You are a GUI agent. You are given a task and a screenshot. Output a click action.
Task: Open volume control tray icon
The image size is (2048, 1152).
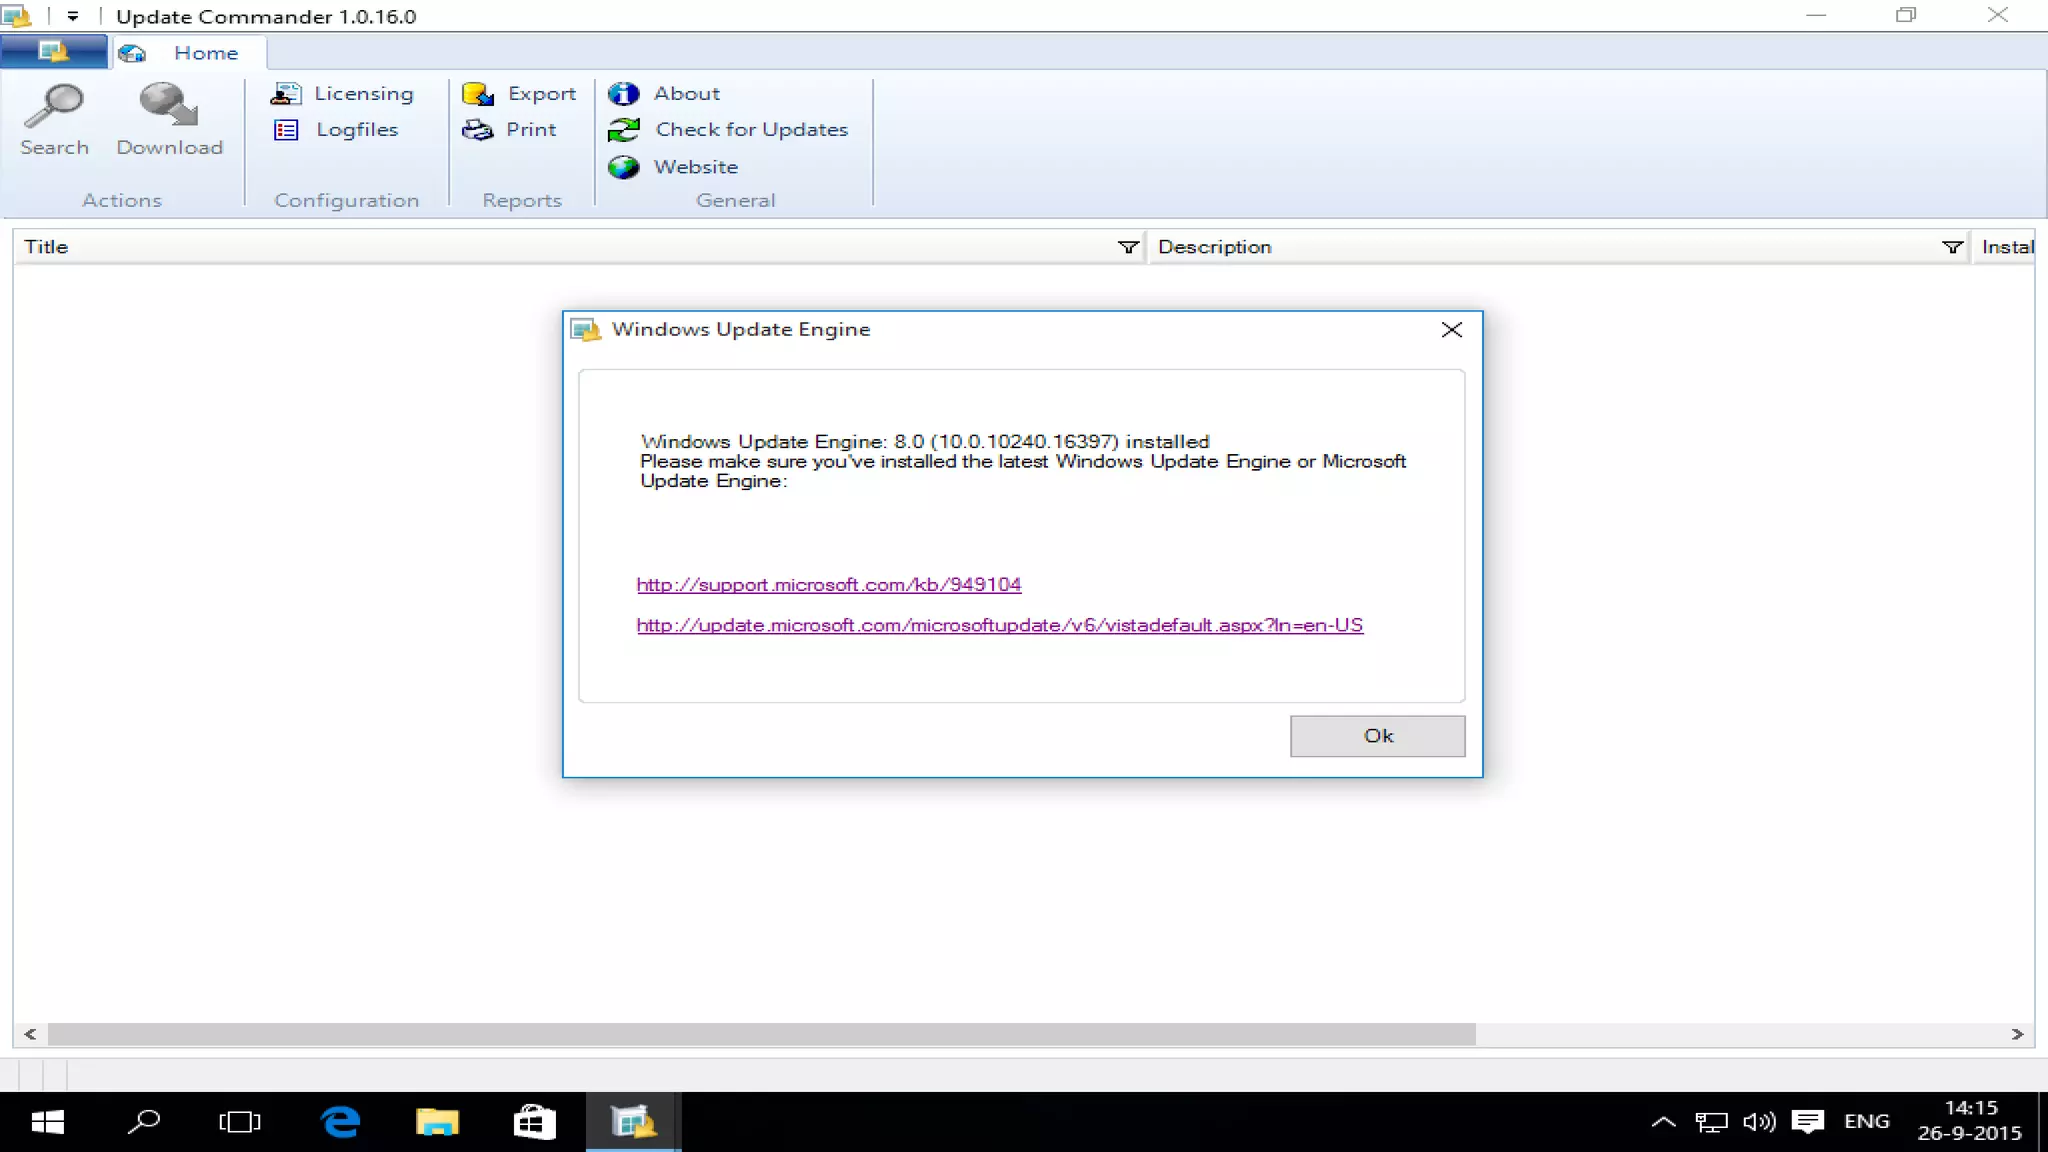click(x=1759, y=1122)
